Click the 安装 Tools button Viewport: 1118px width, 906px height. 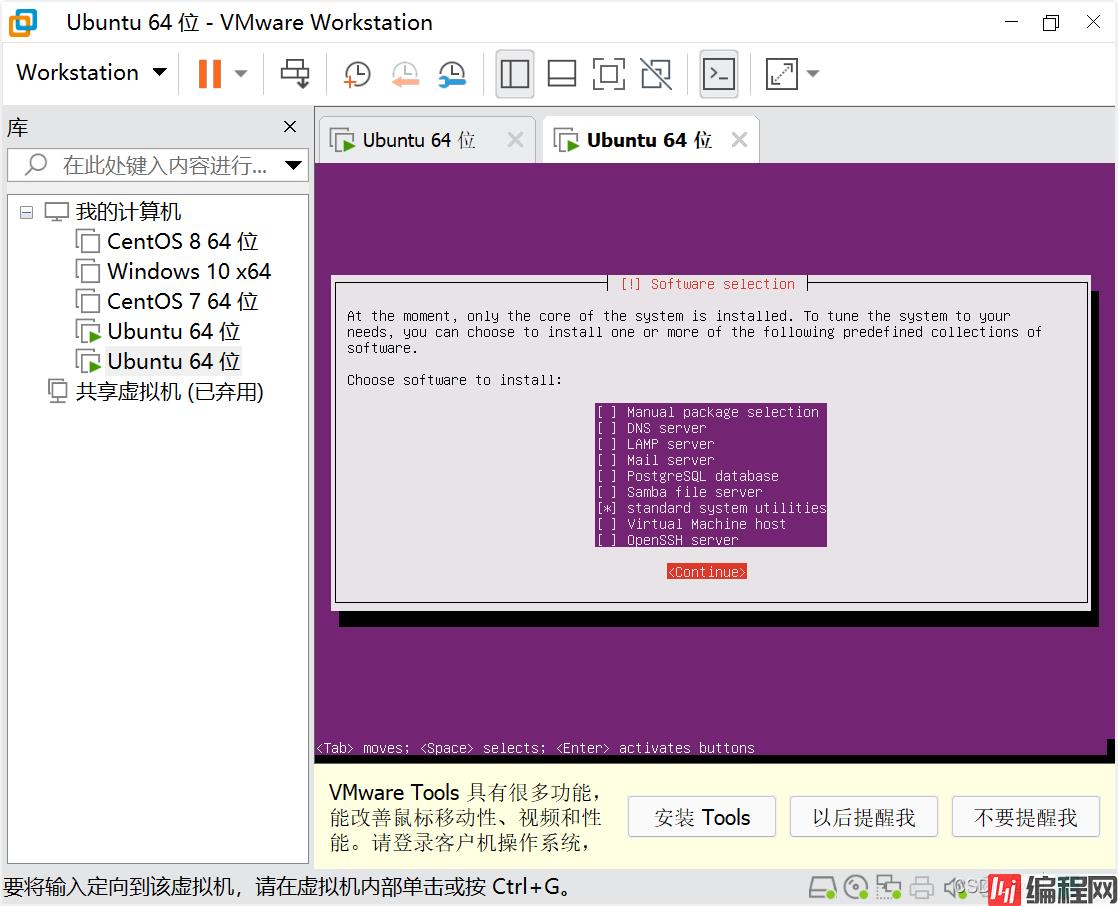coord(702,817)
